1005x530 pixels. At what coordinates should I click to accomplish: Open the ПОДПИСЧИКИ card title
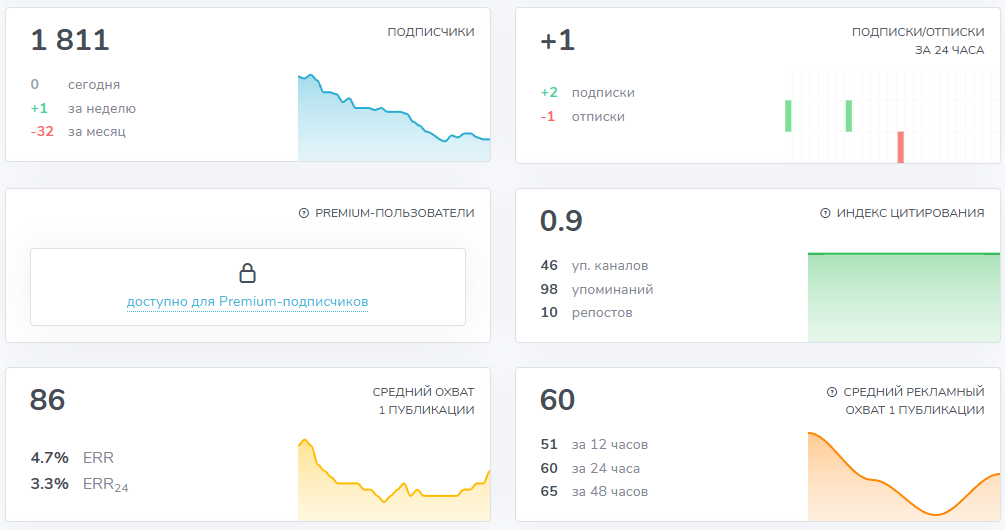coord(431,32)
